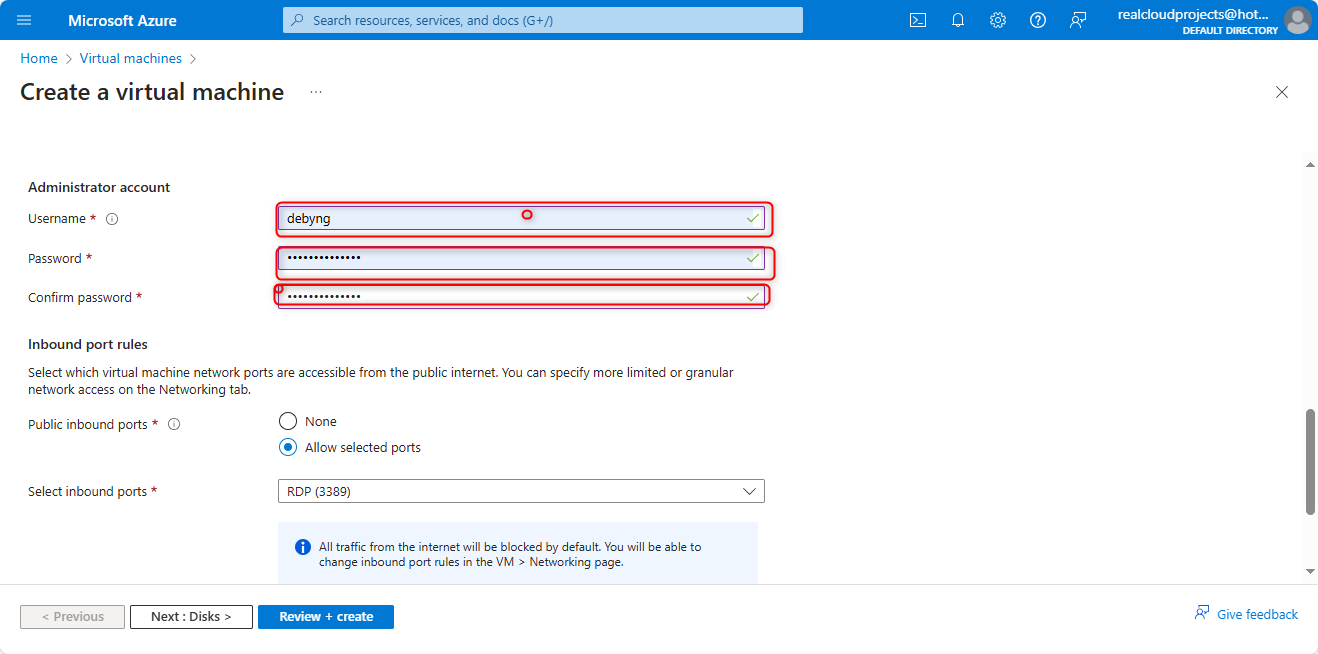Image resolution: width=1318 pixels, height=654 pixels.
Task: Select Allow selected ports radio option
Action: tap(288, 447)
